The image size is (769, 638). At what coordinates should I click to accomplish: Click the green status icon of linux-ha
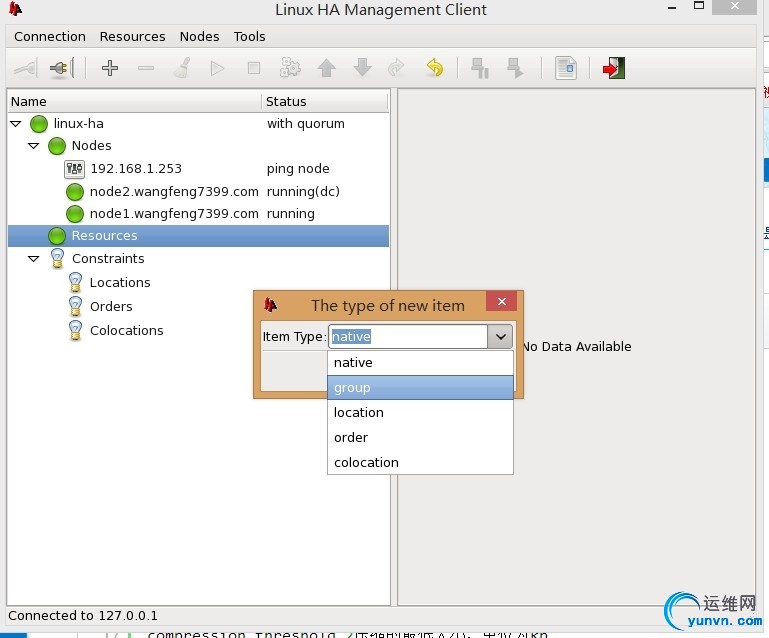coord(39,124)
